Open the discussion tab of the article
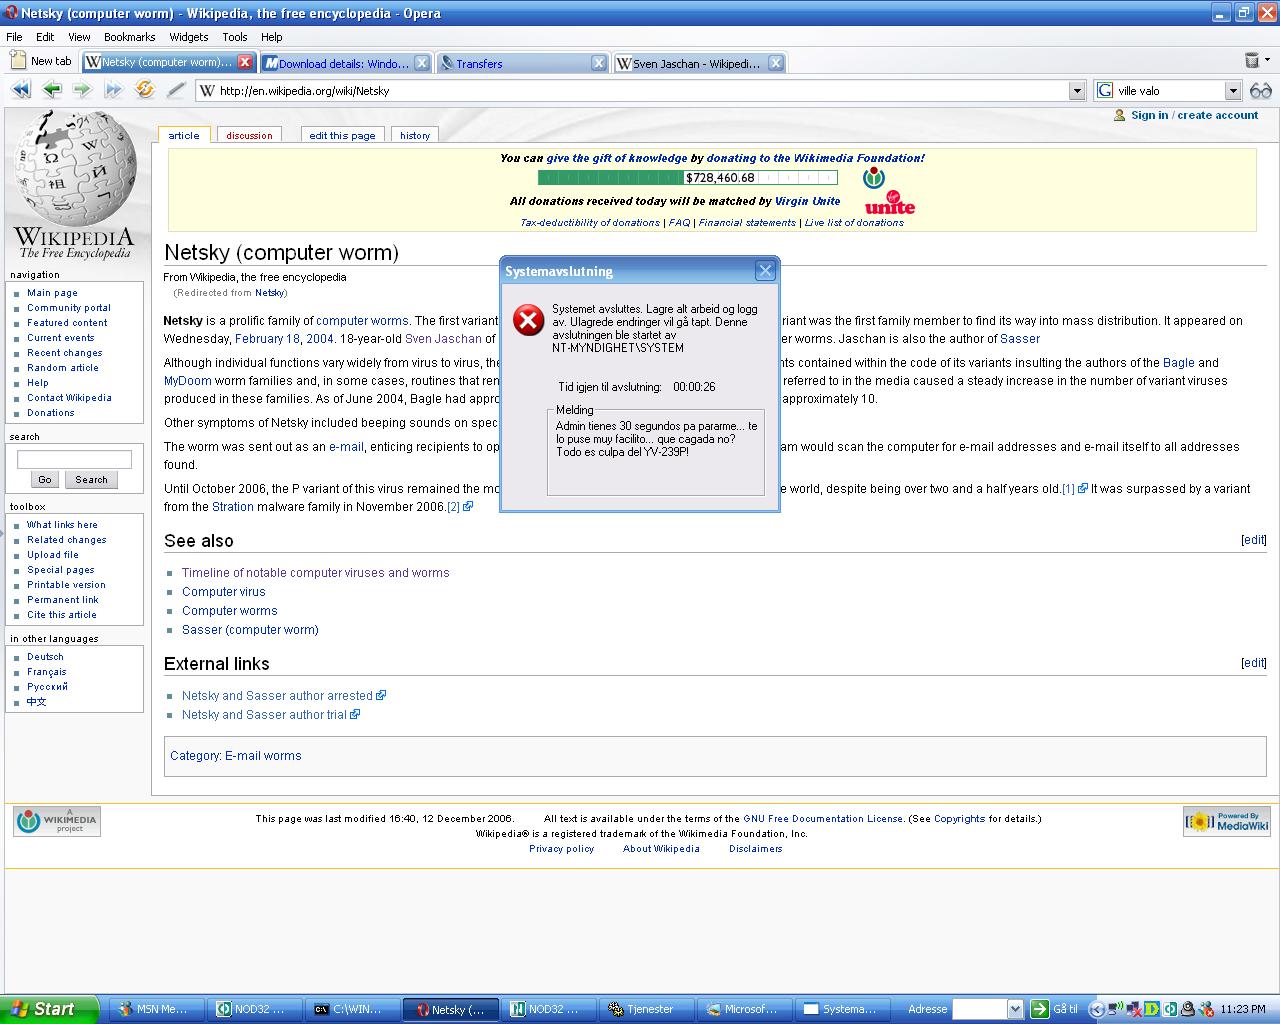 click(x=249, y=135)
